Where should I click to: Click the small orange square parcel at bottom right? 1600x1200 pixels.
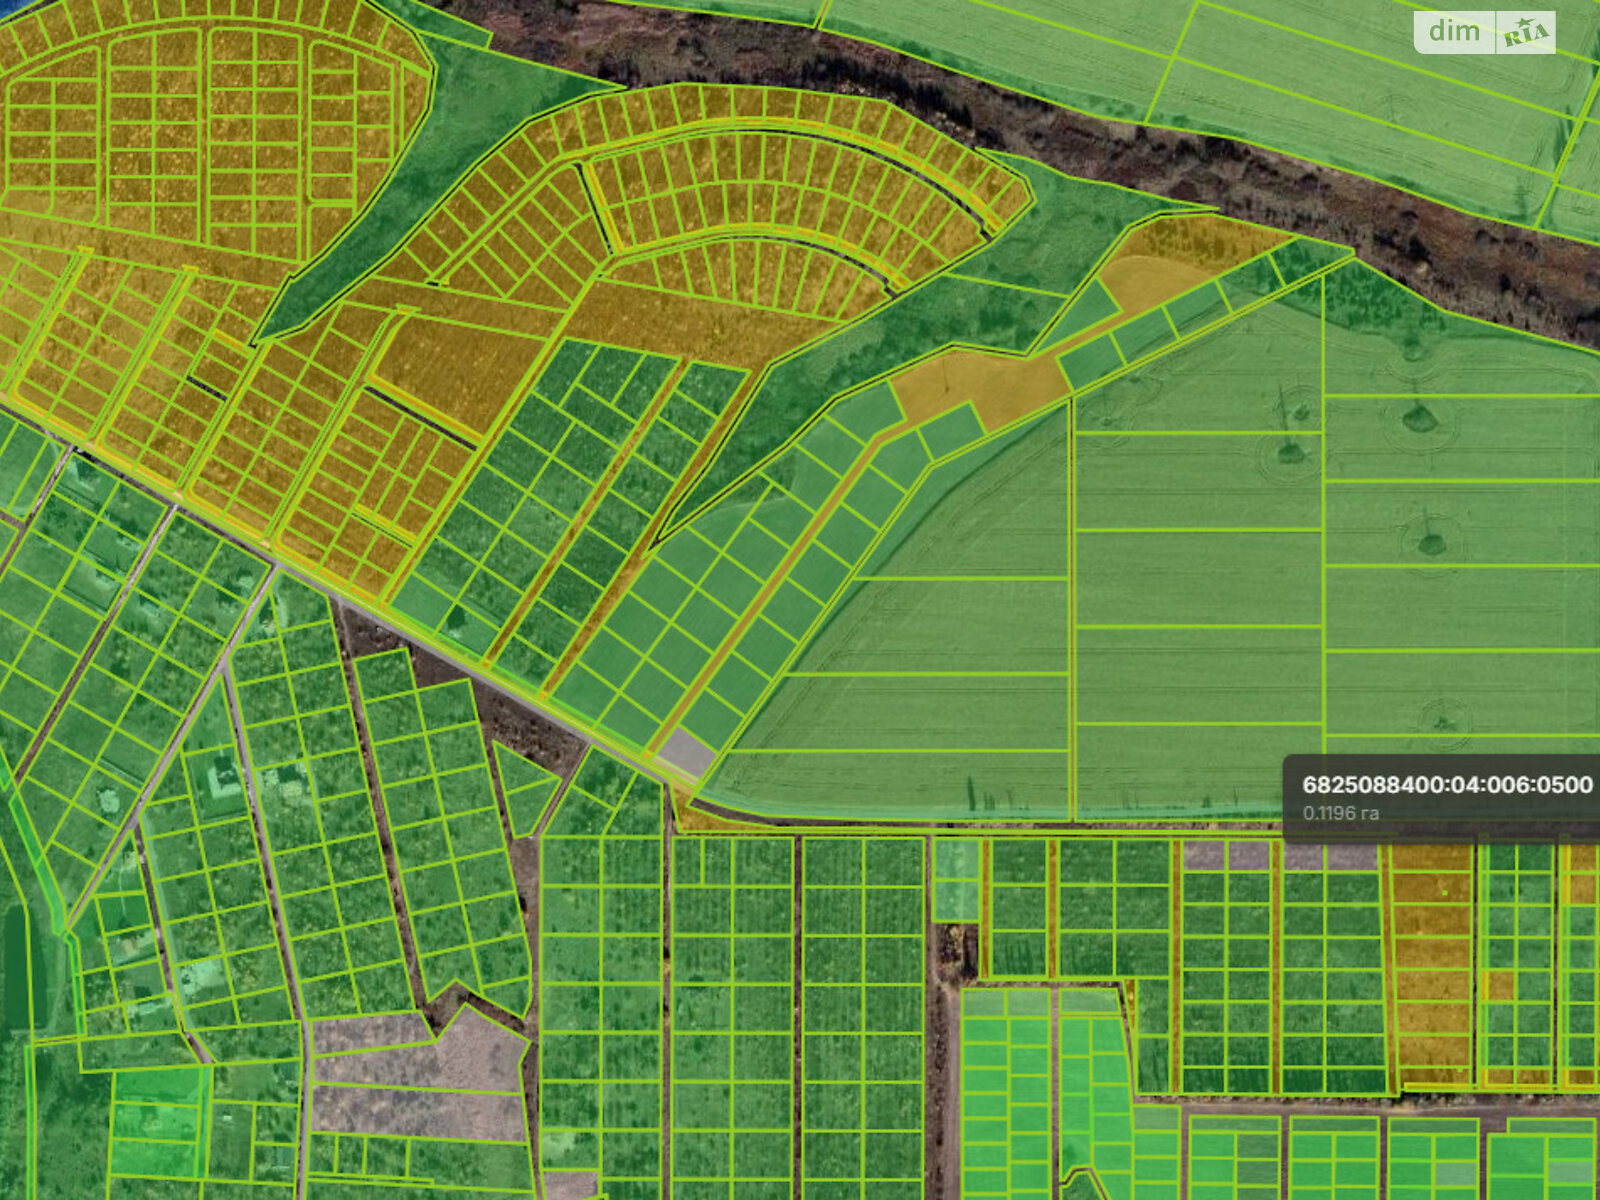pyautogui.click(x=1498, y=985)
